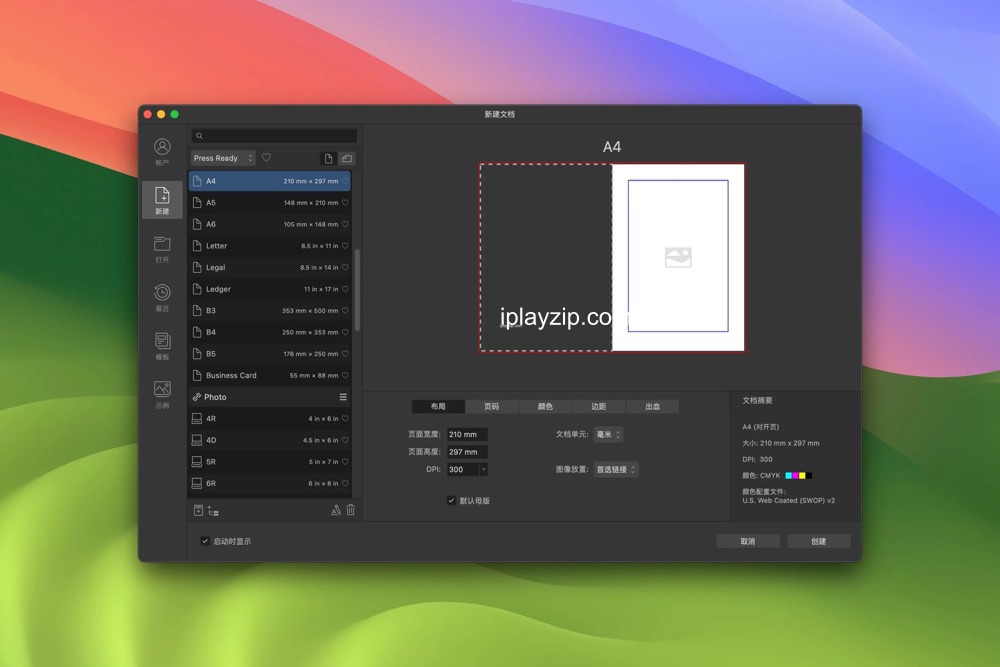The height and width of the screenshot is (667, 1000).
Task: Open the 图像放置 image placement dropdown
Action: pos(616,470)
